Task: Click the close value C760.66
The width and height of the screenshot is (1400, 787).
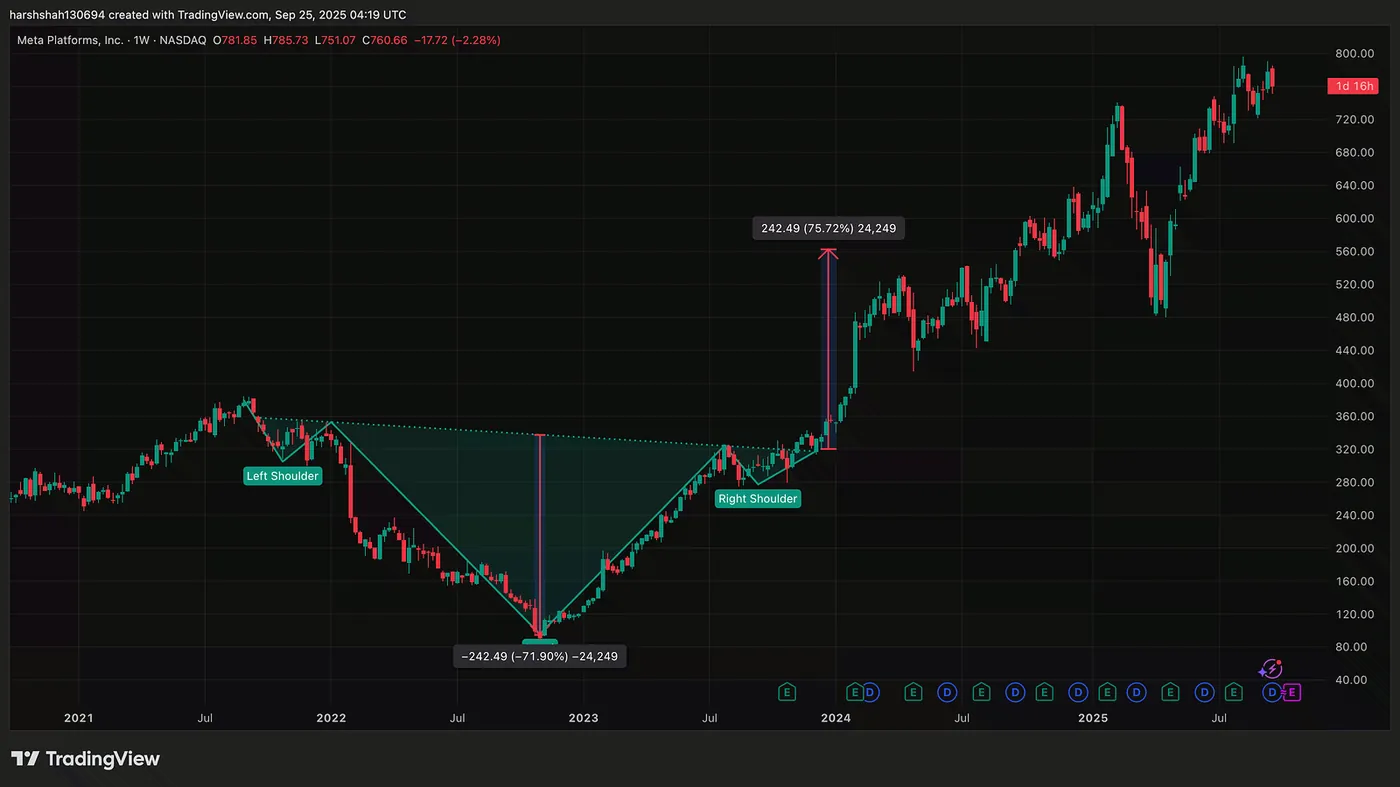Action: point(385,40)
